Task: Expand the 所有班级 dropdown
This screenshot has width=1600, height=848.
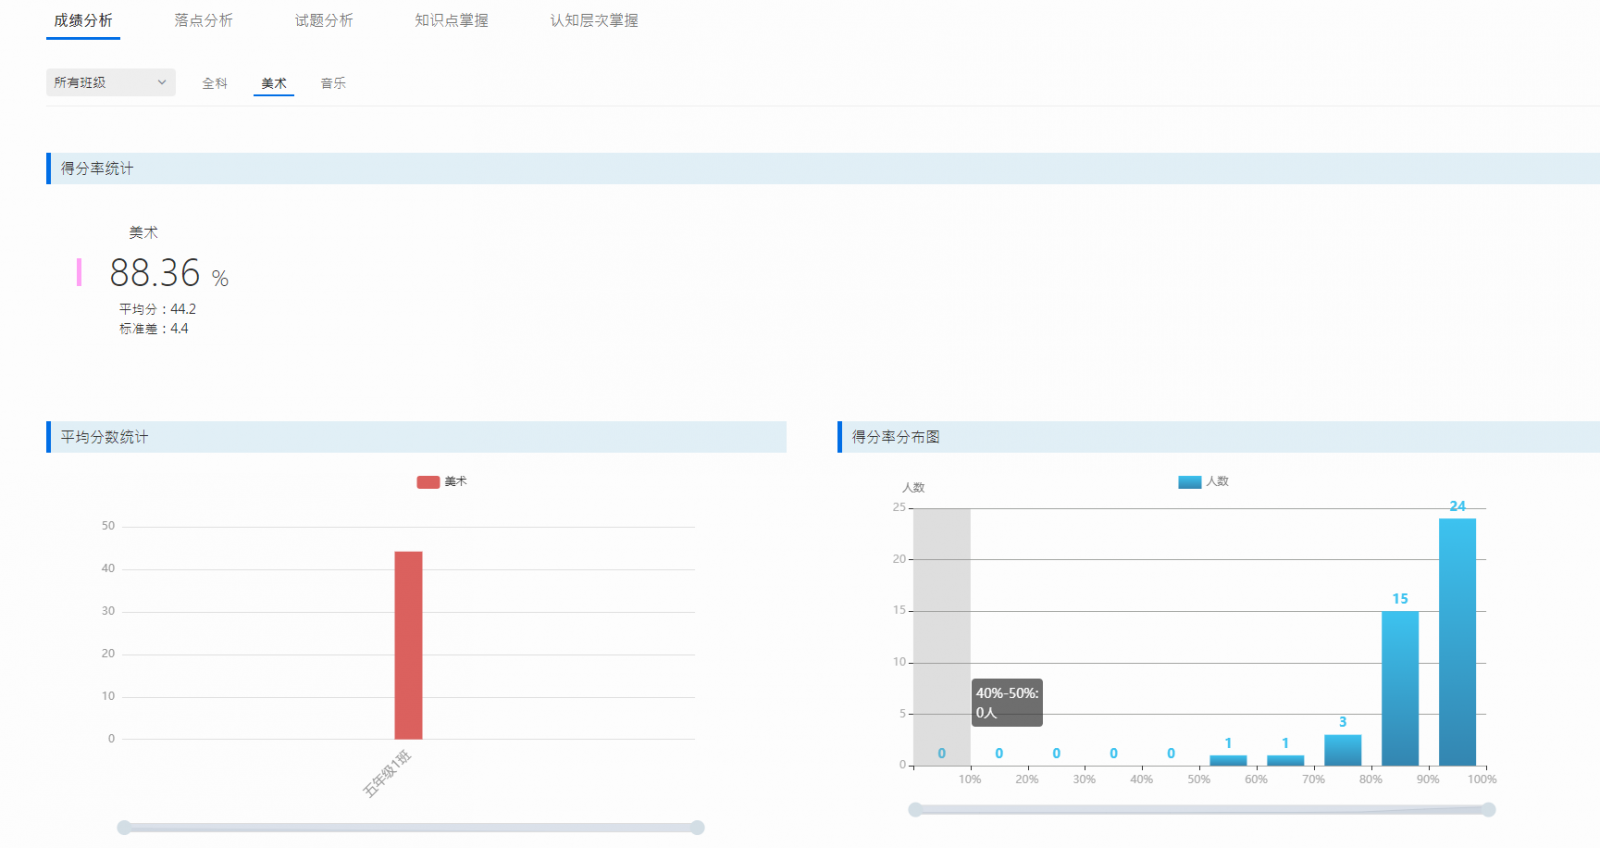Action: 110,83
